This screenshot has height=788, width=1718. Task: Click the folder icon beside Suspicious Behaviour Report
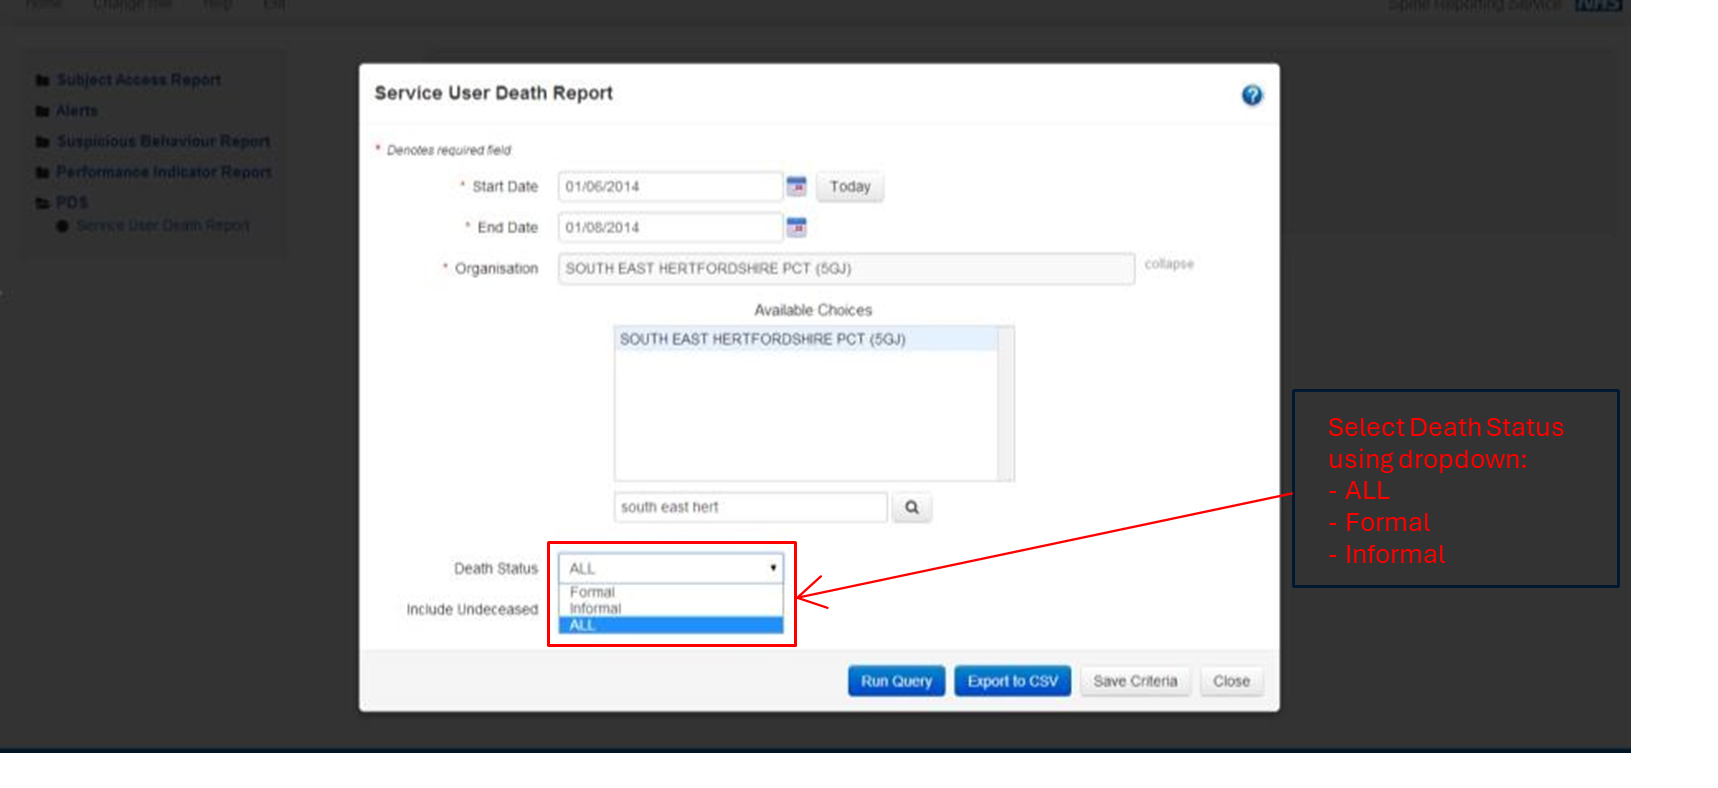(43, 142)
